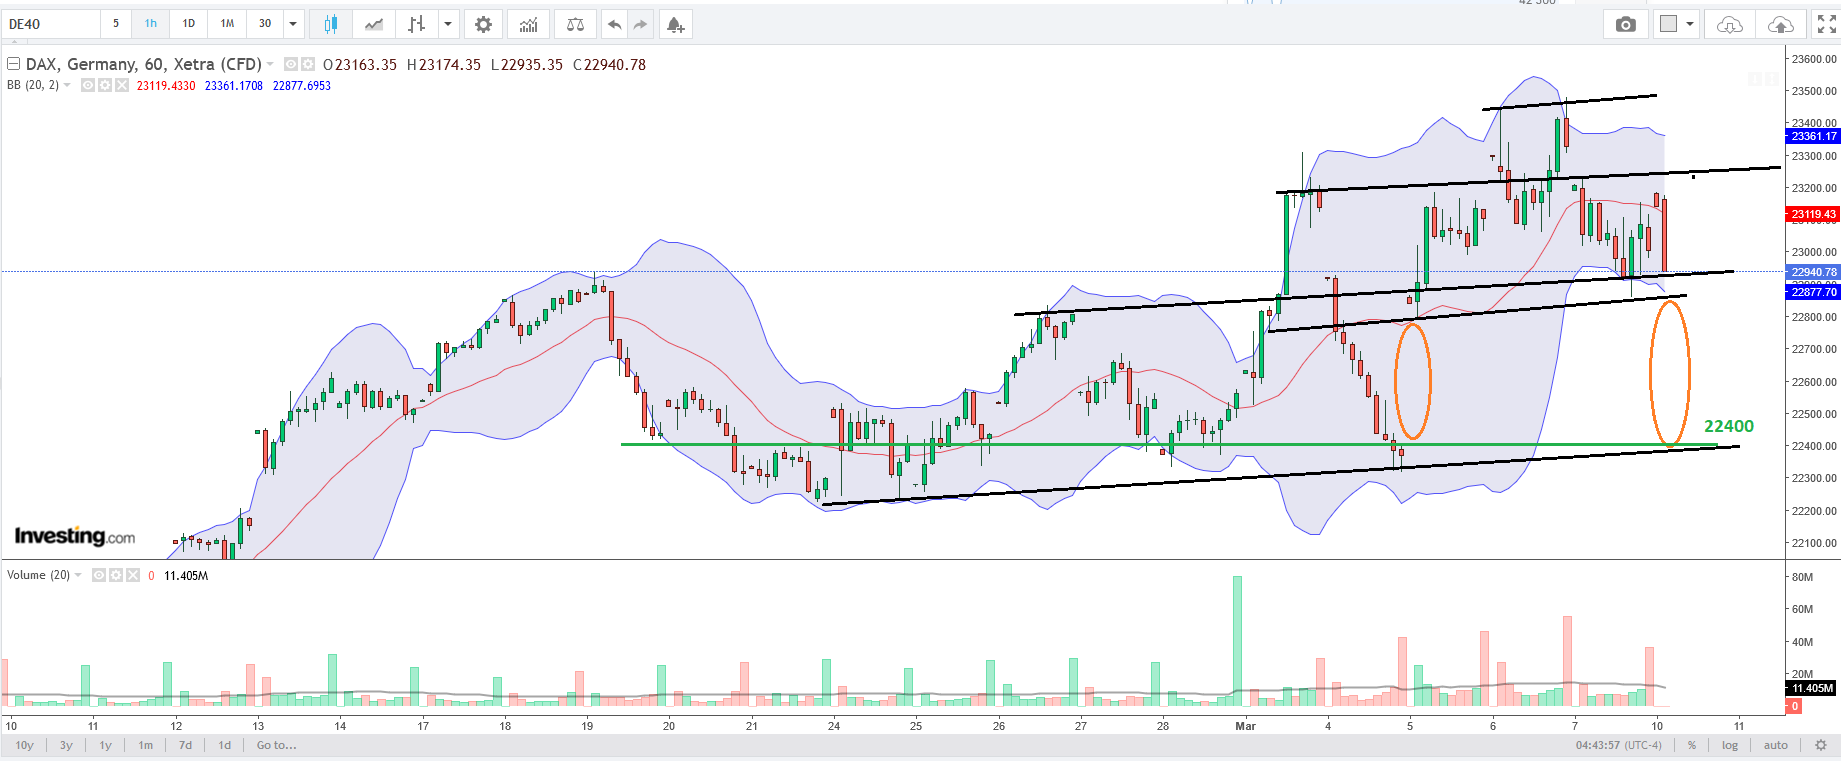Click the layout square swatch

[1668, 24]
